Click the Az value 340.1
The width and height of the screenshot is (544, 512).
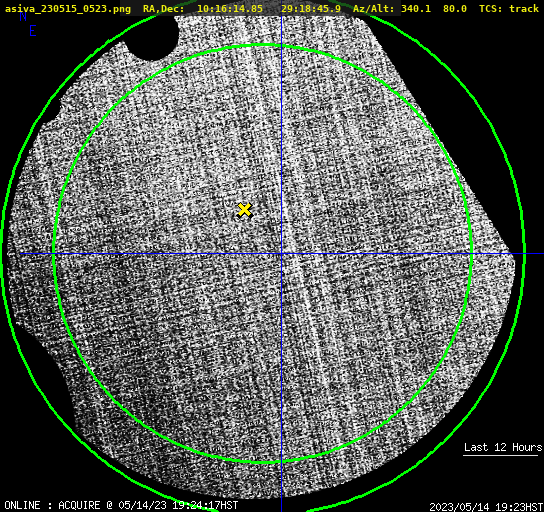416,8
